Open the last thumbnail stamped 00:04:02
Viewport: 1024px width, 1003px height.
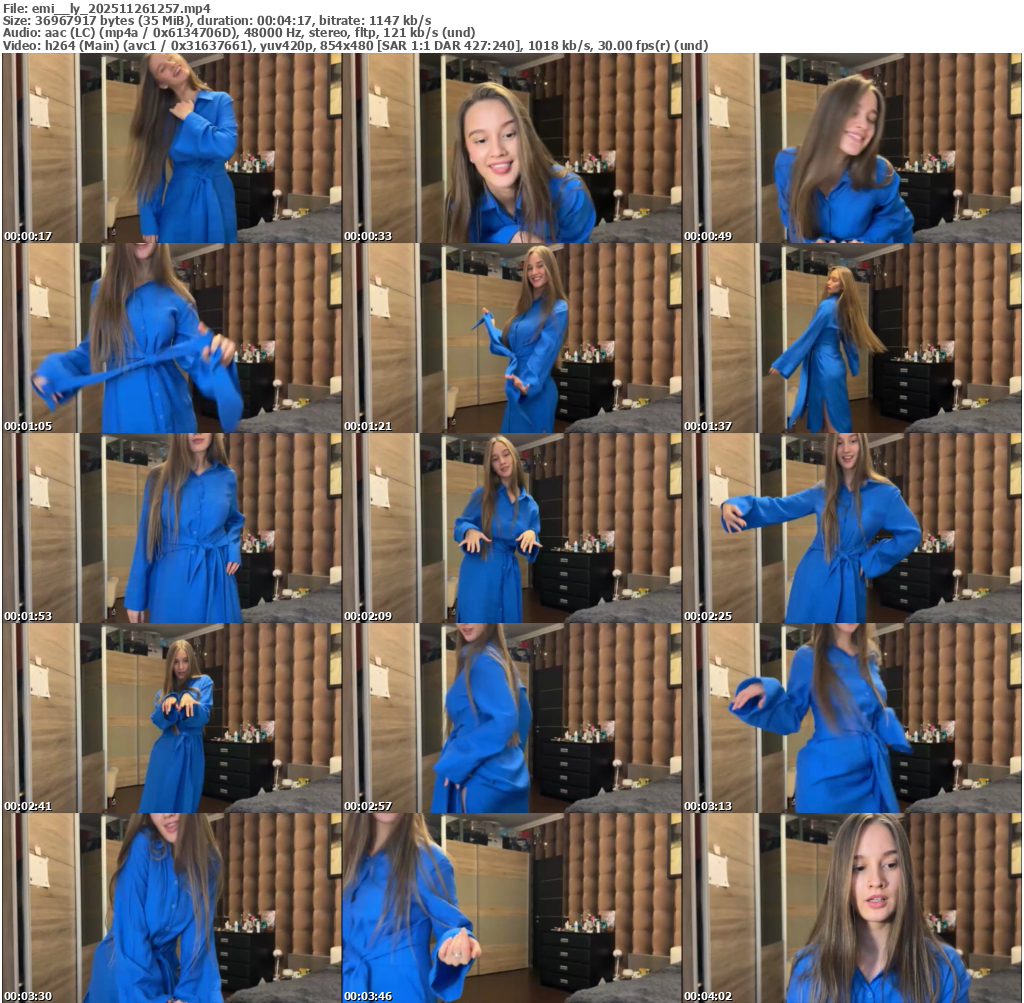852,908
